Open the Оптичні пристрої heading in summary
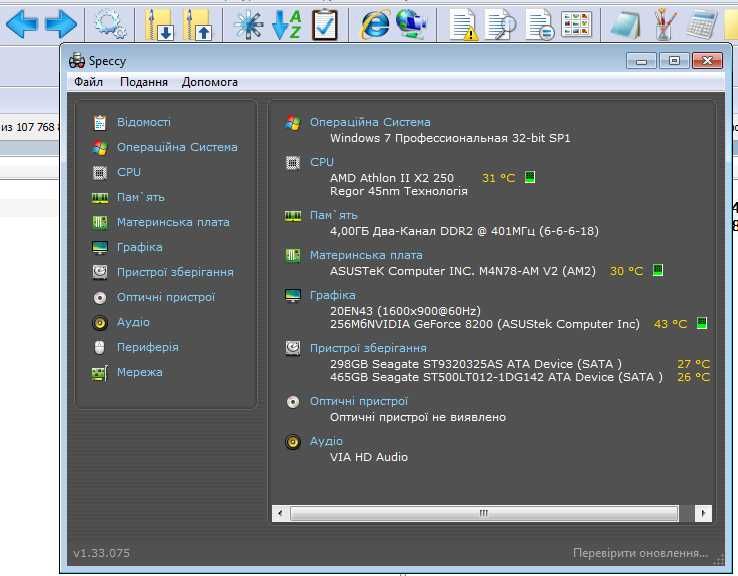Viewport: 738px width, 576px height. point(359,401)
